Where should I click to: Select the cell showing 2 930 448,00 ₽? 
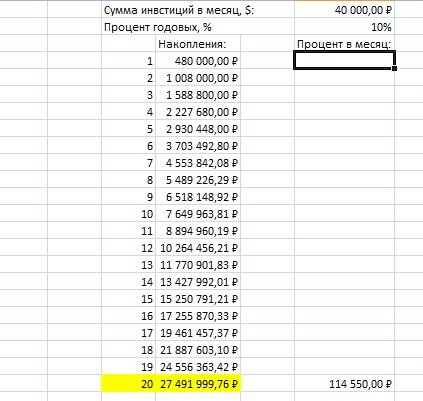[x=198, y=129]
